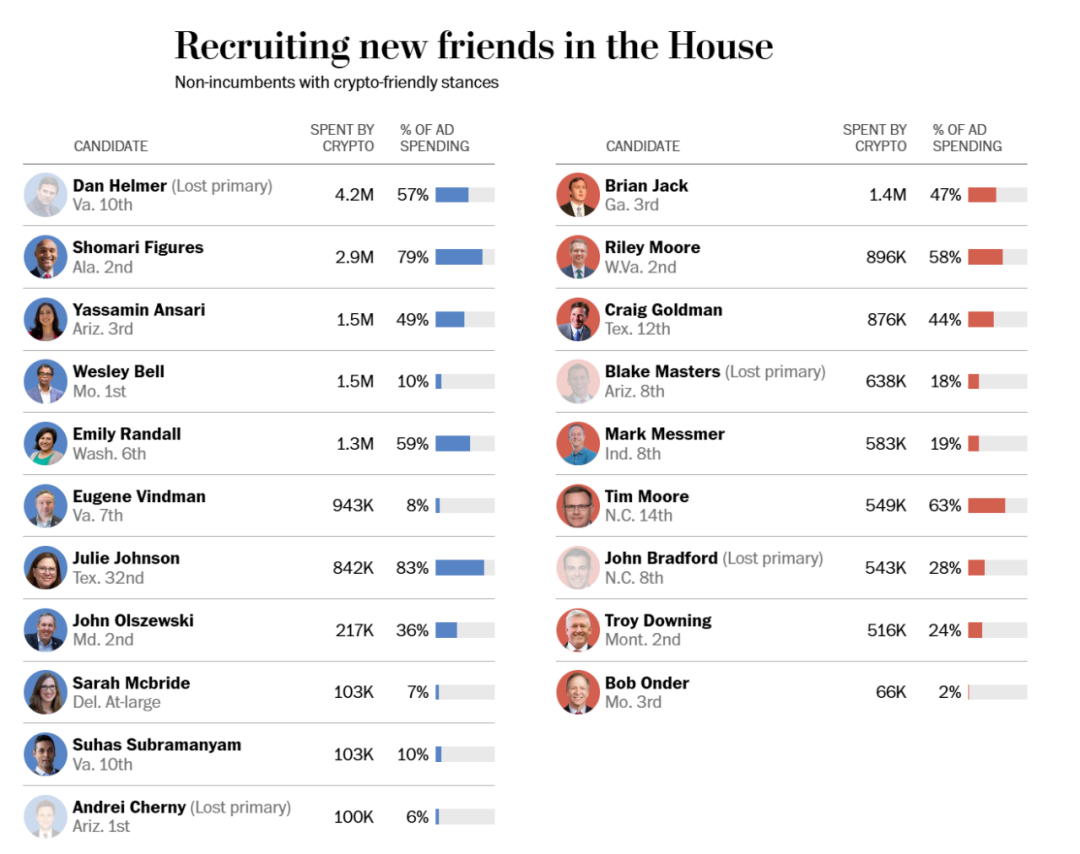This screenshot has width=1080, height=854.
Task: Click Shomari Figures' avatar photo
Action: [x=45, y=257]
